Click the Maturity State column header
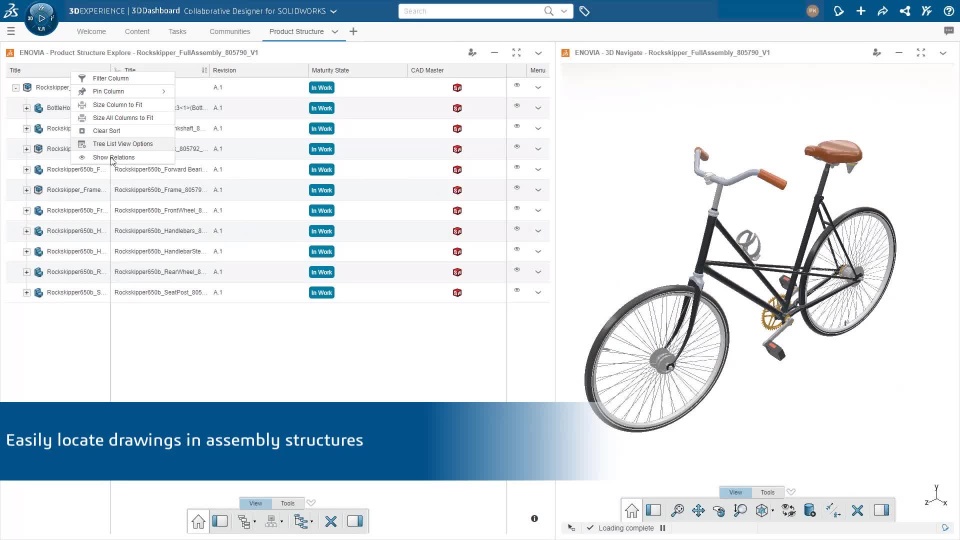This screenshot has height=540, width=960. (x=358, y=70)
